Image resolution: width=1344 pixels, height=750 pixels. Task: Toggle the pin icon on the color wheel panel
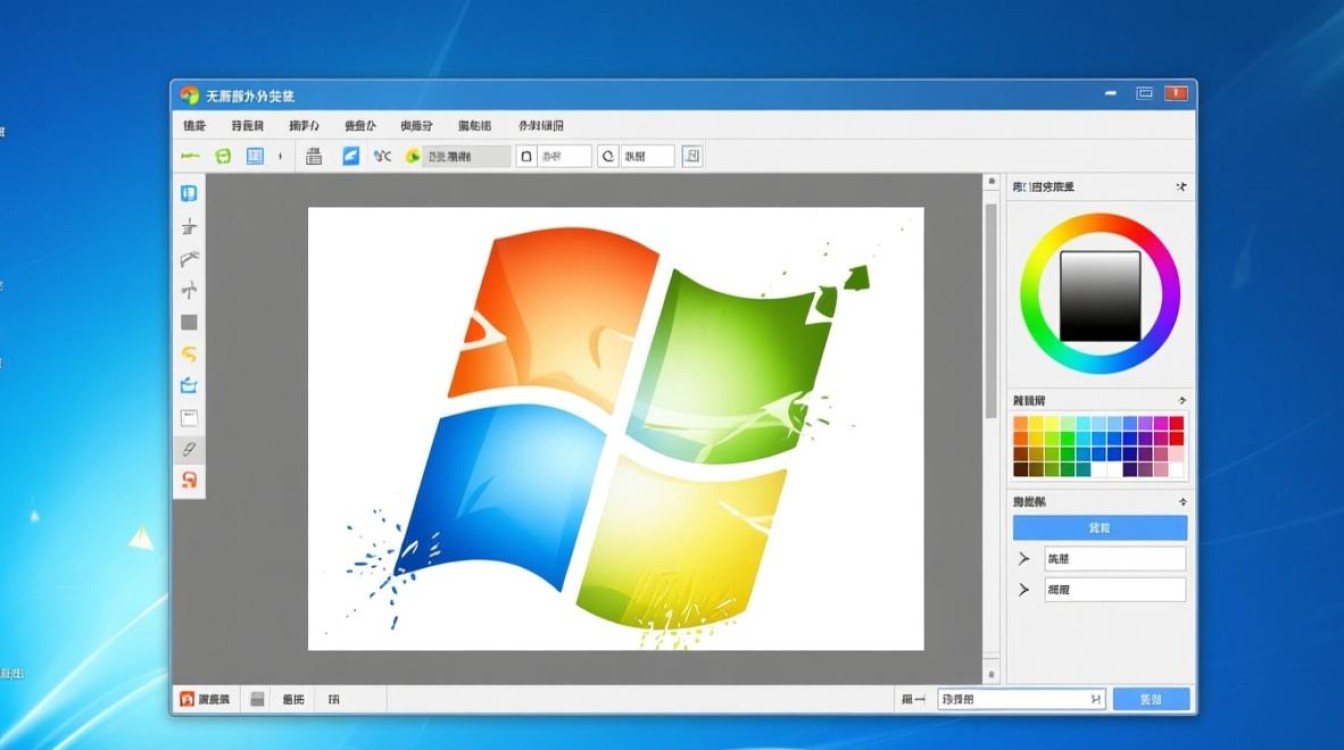tap(1181, 187)
